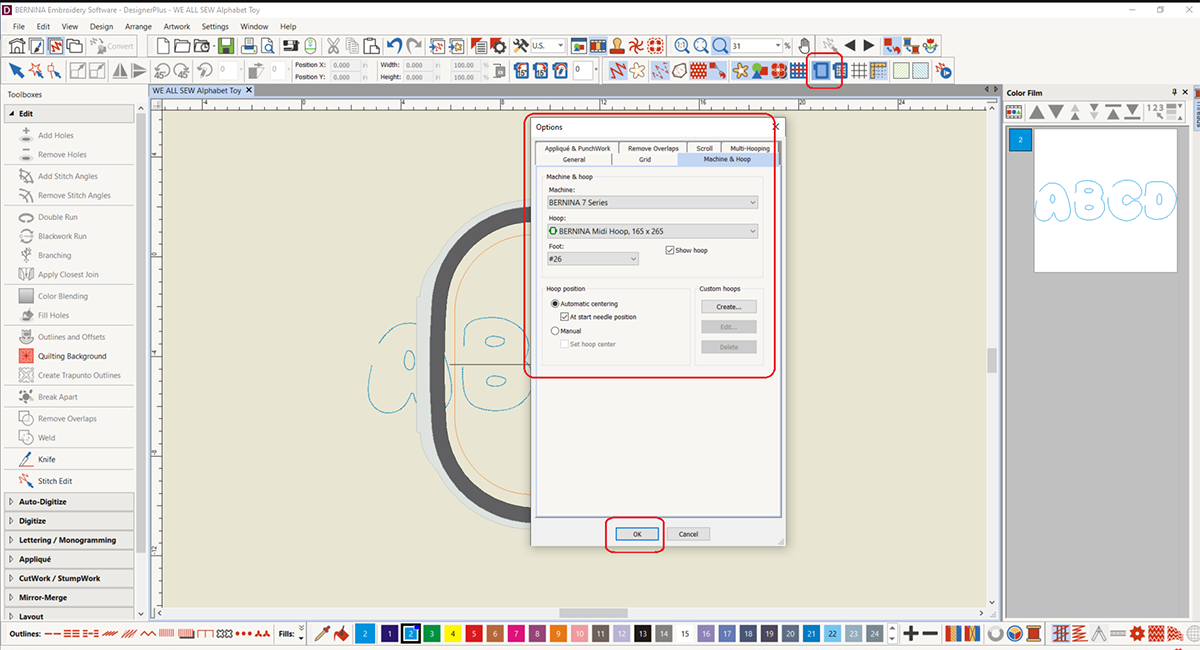
Task: Click the minus remove color icon
Action: (x=930, y=633)
